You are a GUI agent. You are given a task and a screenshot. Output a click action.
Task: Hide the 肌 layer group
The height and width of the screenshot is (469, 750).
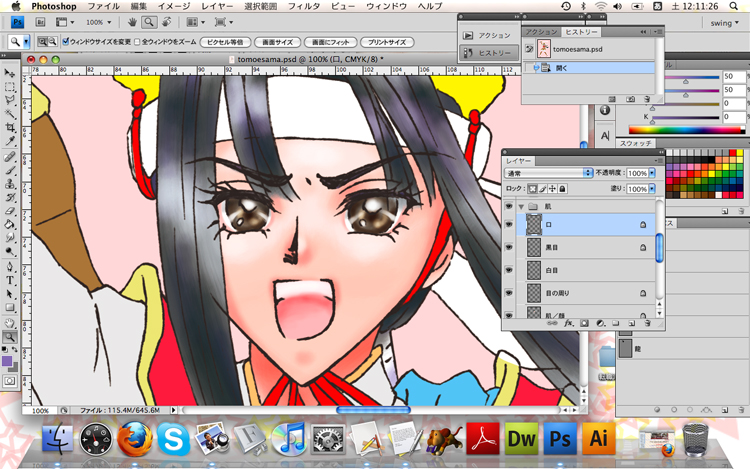pos(509,206)
